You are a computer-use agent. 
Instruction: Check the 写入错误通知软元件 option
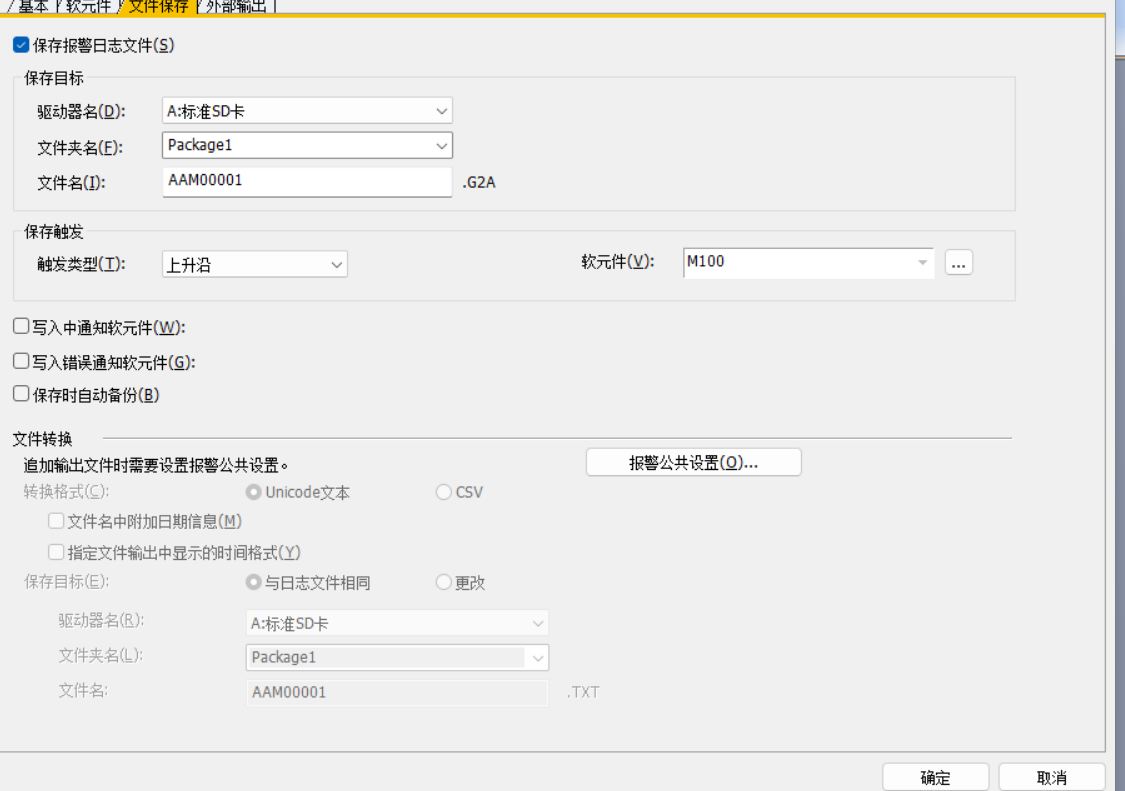21,362
